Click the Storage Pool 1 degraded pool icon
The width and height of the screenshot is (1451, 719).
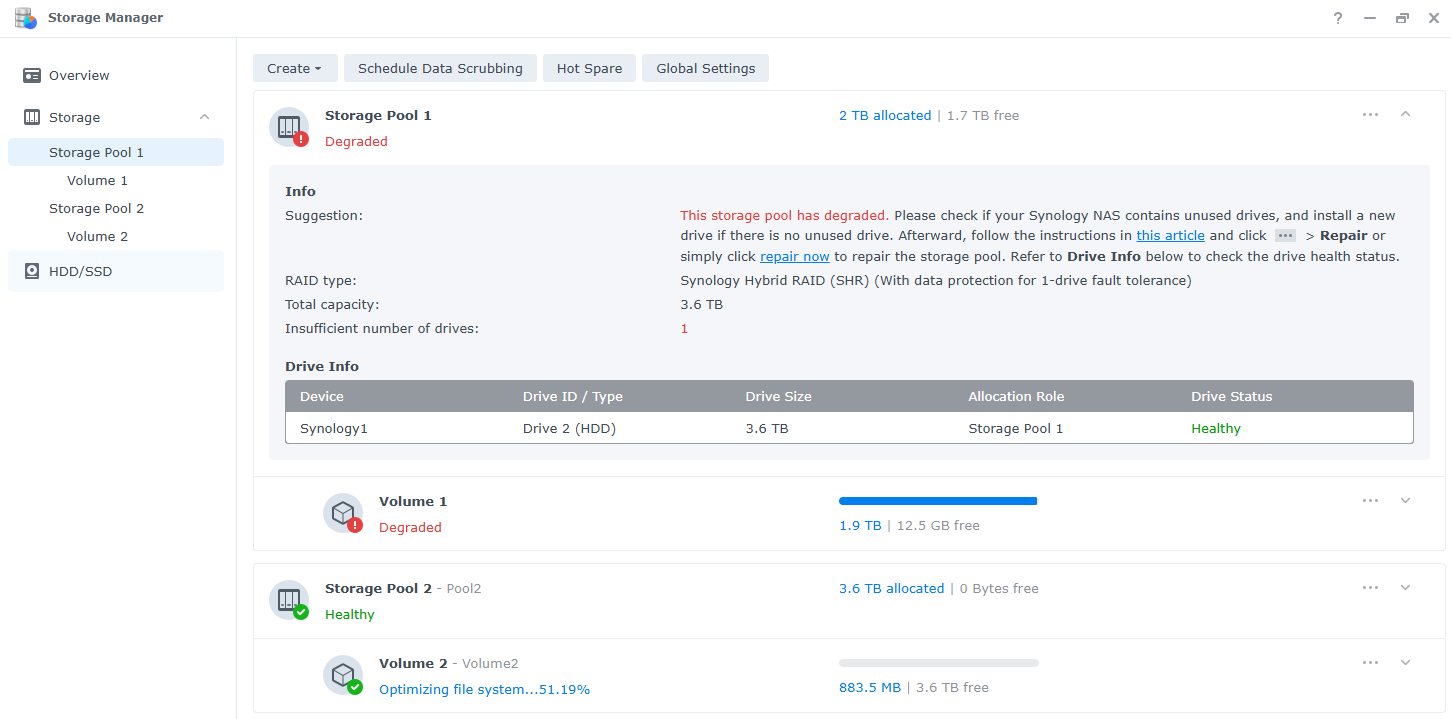pyautogui.click(x=289, y=127)
